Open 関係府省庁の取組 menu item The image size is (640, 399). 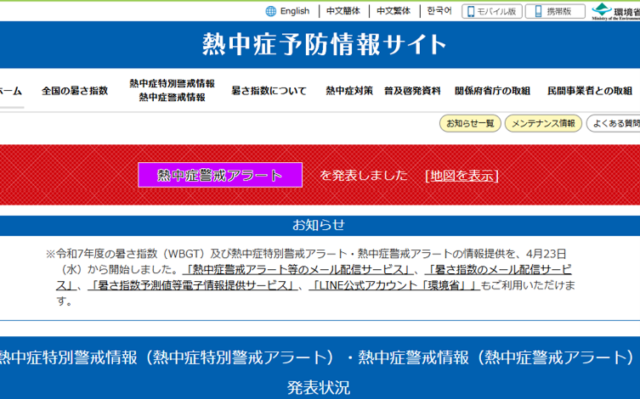tap(492, 91)
